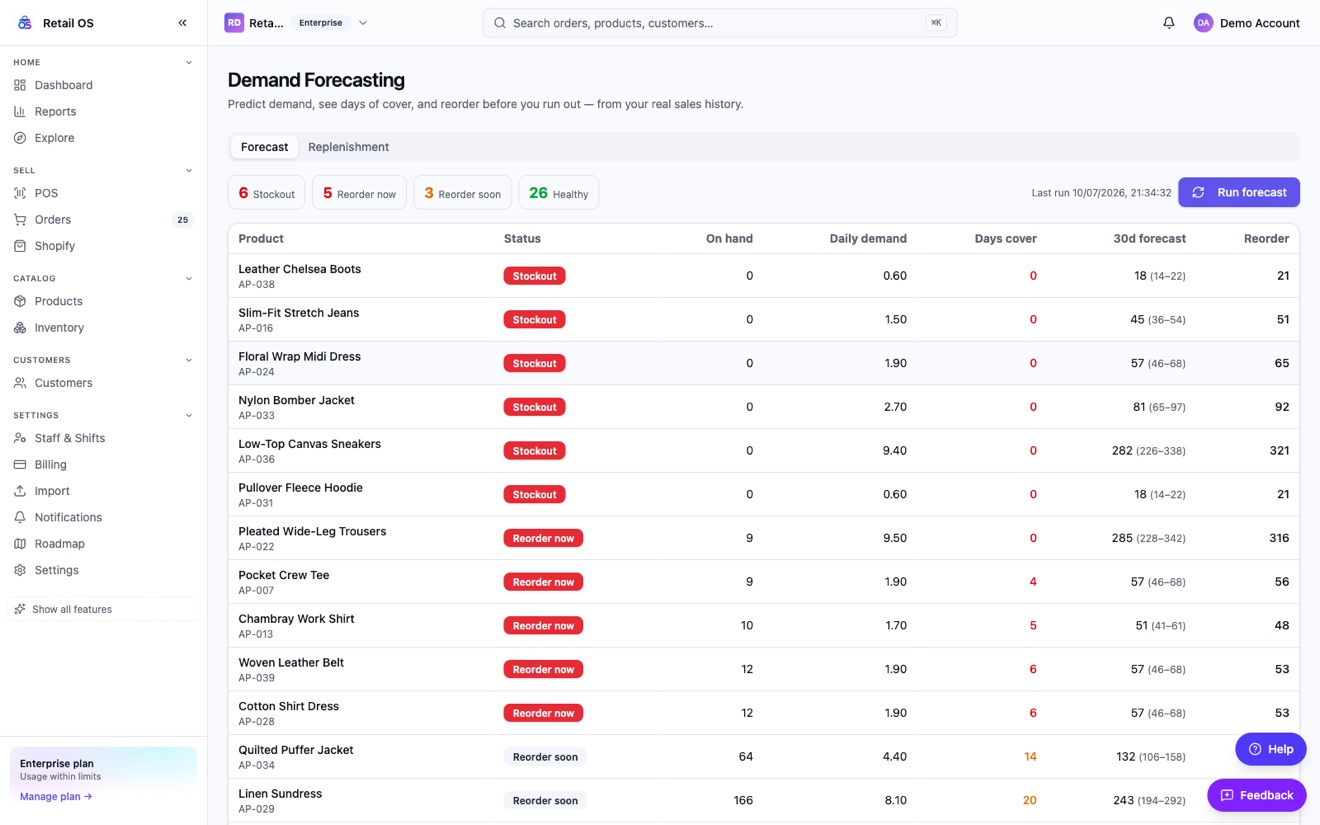Click the Roadmap map icon
Viewport: 1320px width, 825px height.
click(20, 544)
